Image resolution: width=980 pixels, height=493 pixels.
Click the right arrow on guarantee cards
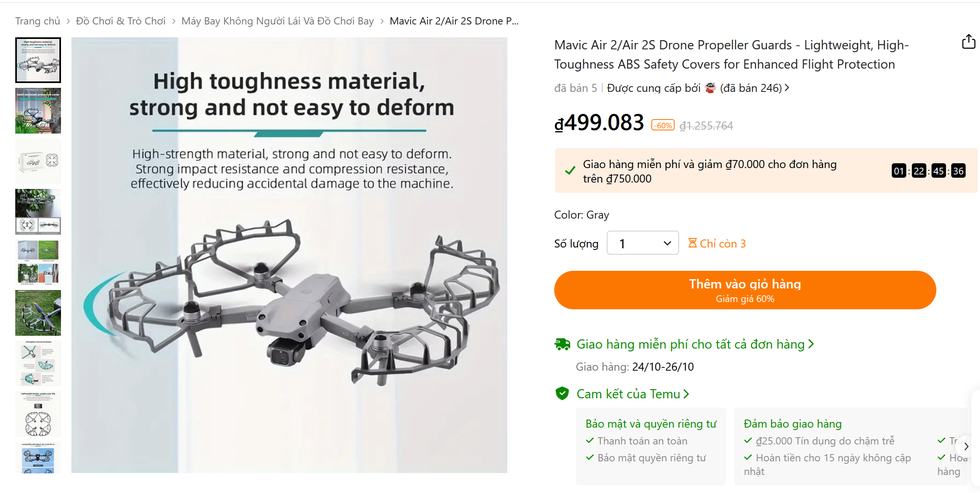pyautogui.click(x=966, y=447)
